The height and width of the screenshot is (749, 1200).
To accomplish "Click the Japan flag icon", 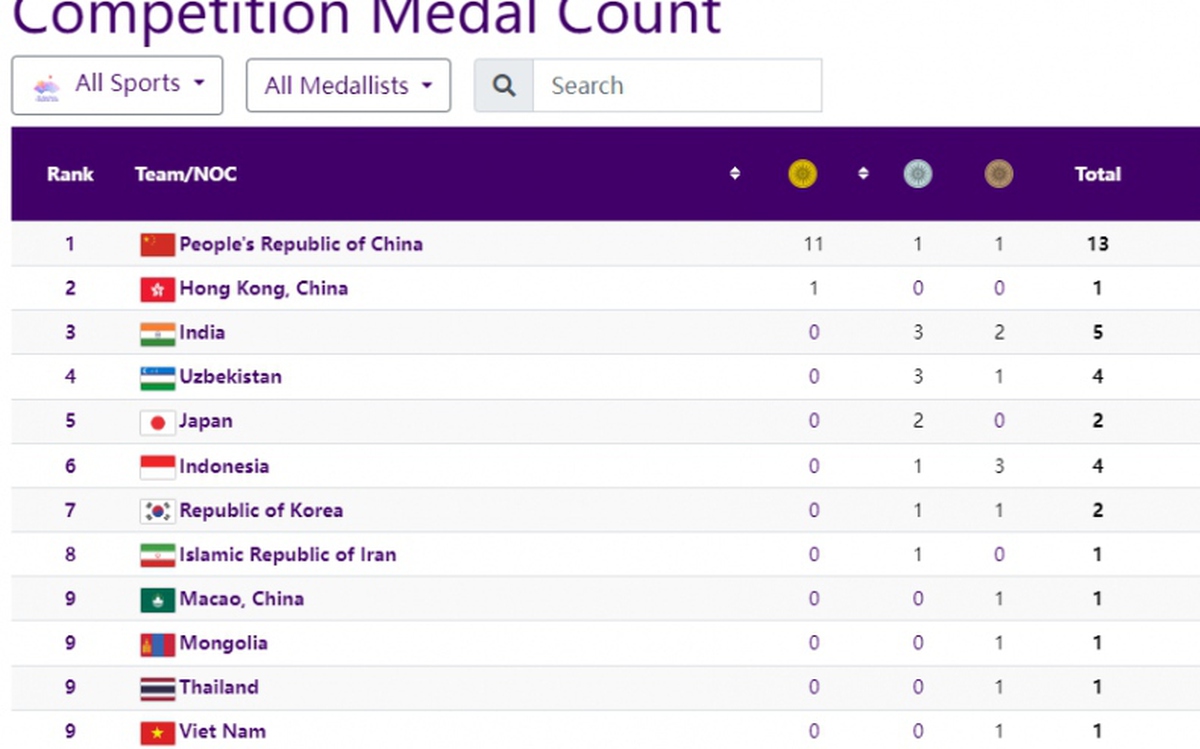I will coord(157,422).
